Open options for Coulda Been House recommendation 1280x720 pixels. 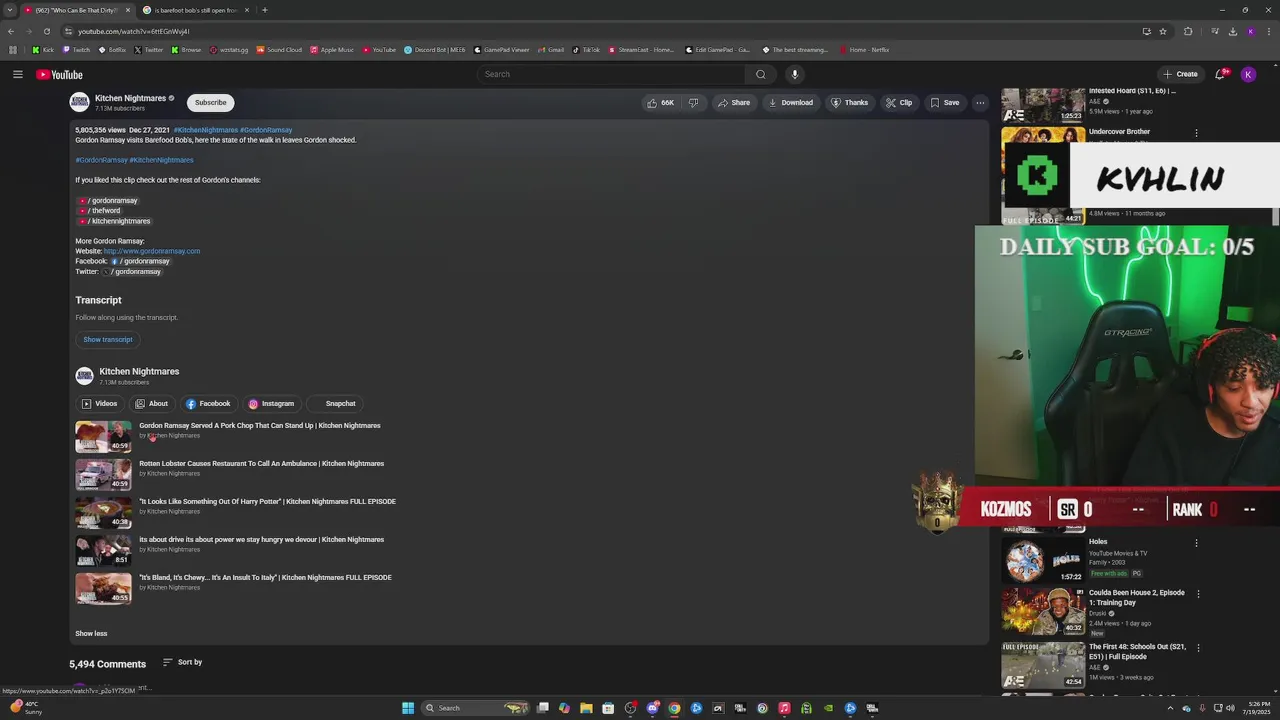(1198, 594)
